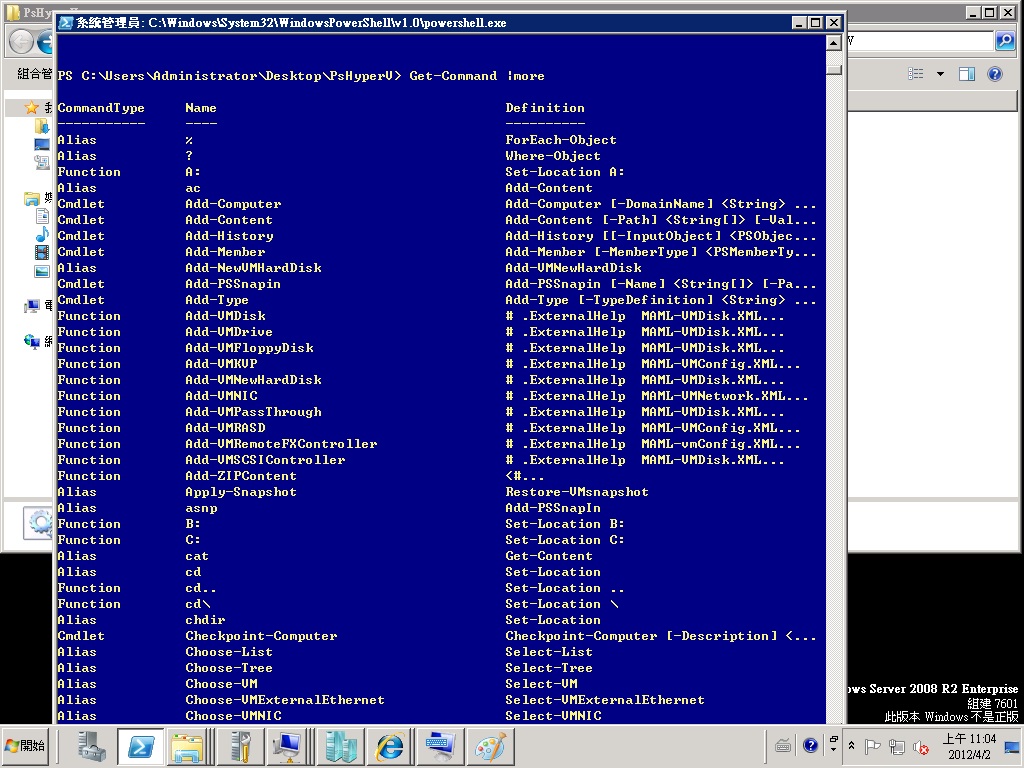Expand the view options dropdown arrow
The image size is (1024, 768).
pyautogui.click(x=940, y=74)
